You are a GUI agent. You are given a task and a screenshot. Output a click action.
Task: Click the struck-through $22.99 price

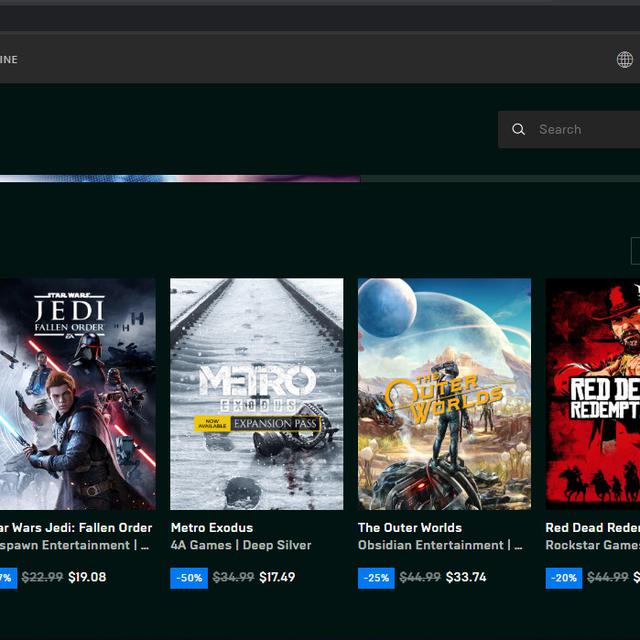pyautogui.click(x=42, y=577)
